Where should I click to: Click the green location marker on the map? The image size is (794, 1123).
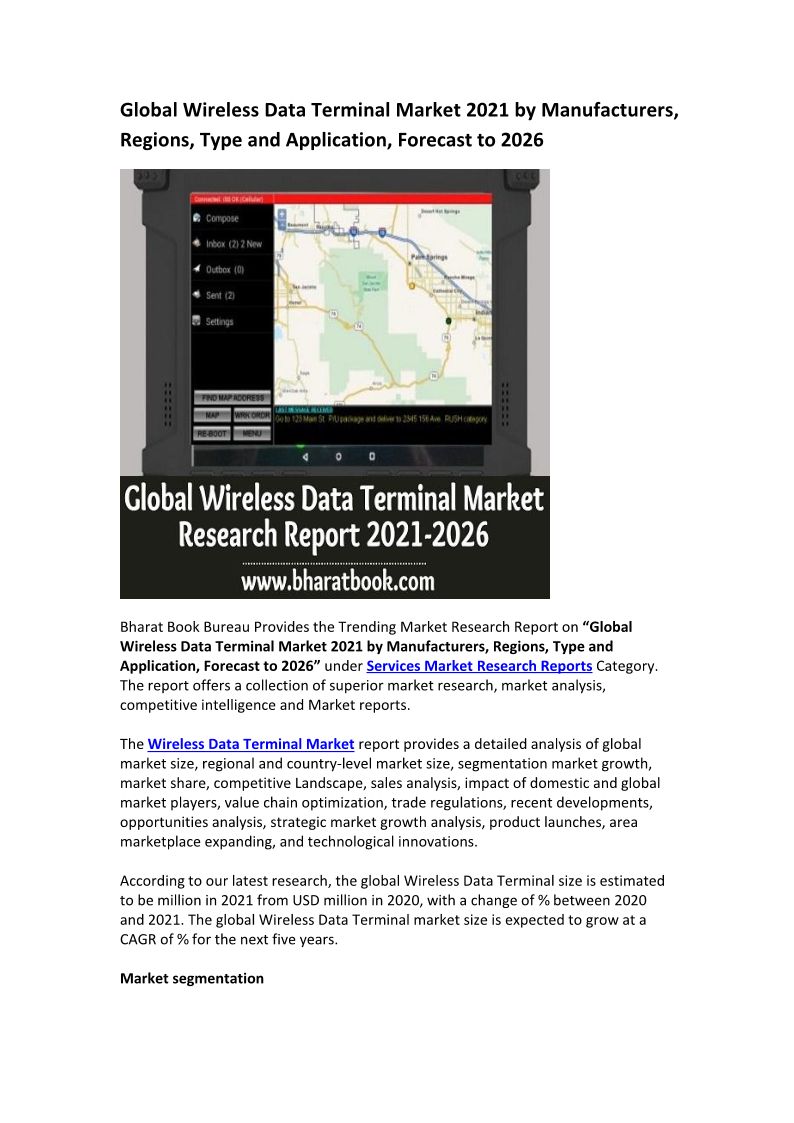point(449,321)
